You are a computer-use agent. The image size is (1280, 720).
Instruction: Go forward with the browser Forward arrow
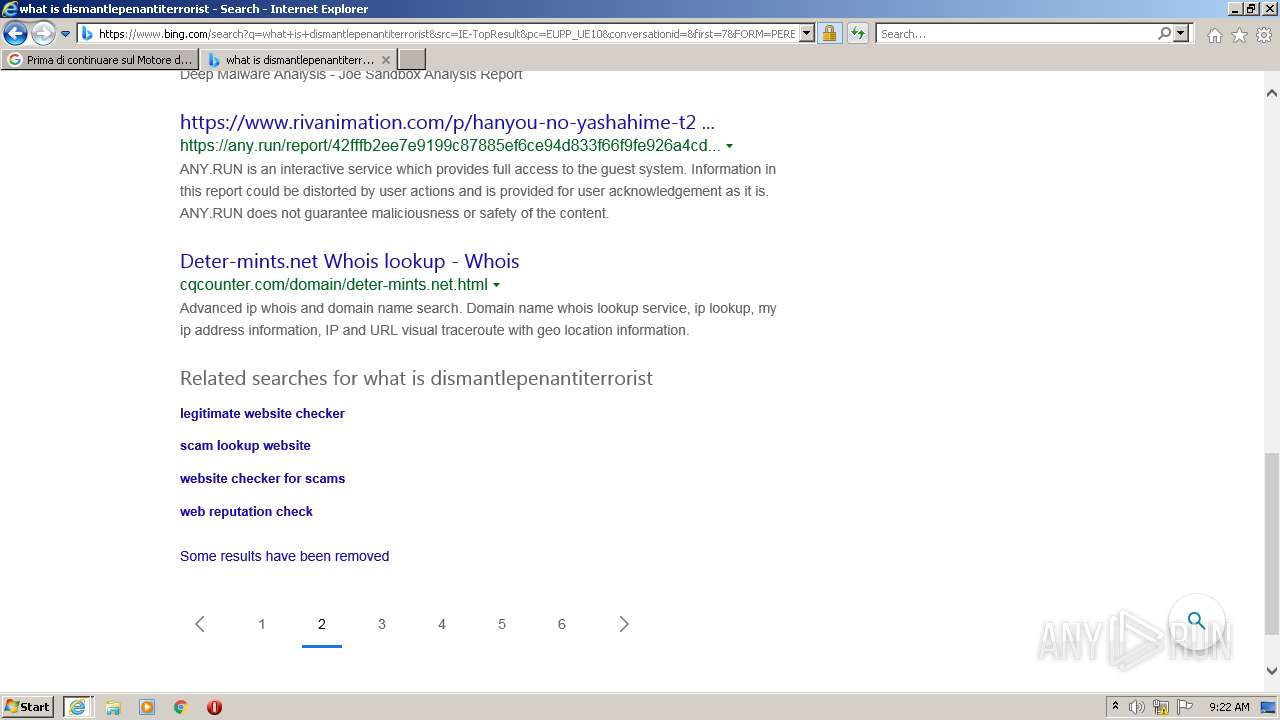click(x=43, y=33)
